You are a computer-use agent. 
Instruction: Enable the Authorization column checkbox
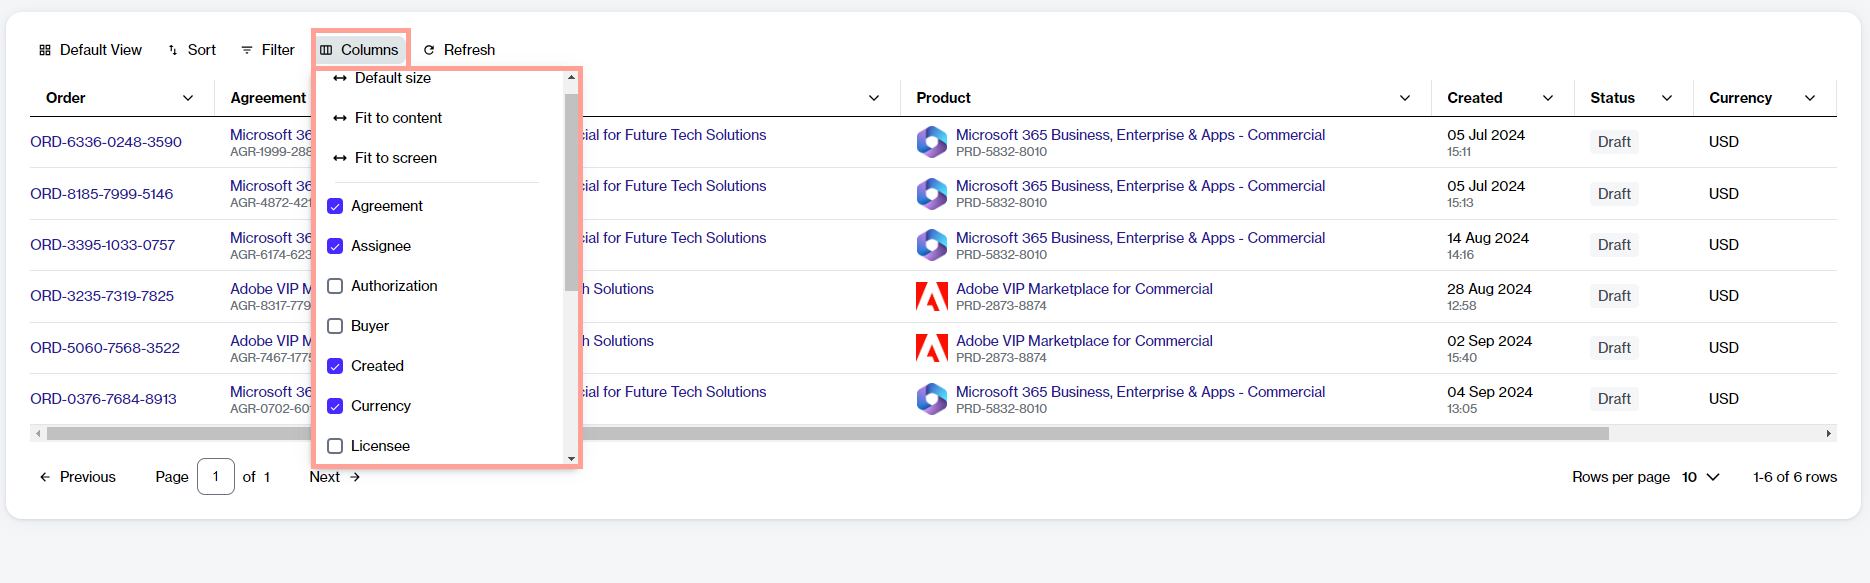[335, 286]
